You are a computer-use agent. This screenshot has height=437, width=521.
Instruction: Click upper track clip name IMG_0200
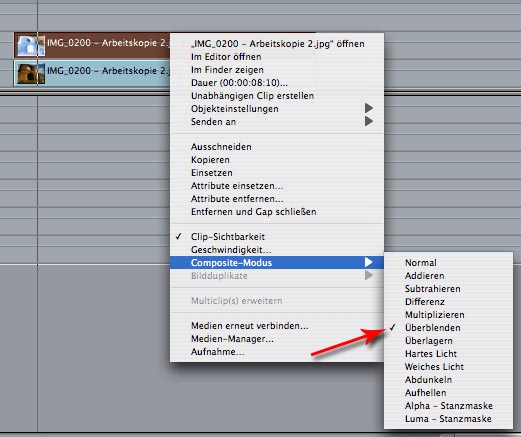108,43
